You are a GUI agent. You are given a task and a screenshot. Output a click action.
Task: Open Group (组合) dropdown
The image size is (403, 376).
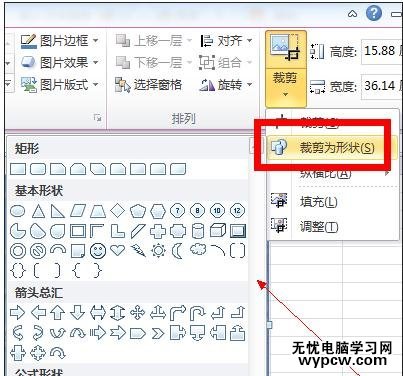pos(225,62)
